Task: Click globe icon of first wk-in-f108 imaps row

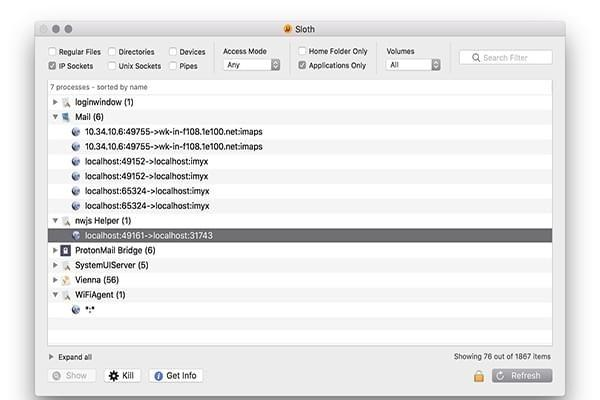Action: (76, 132)
